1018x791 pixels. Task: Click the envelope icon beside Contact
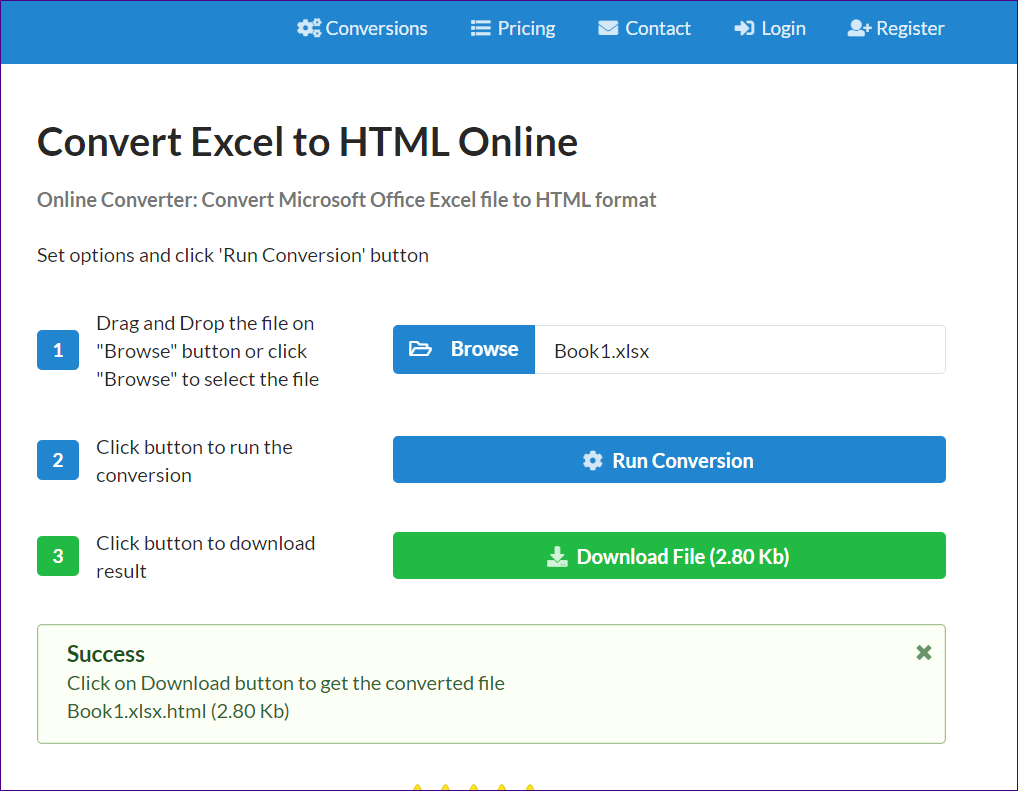click(608, 28)
